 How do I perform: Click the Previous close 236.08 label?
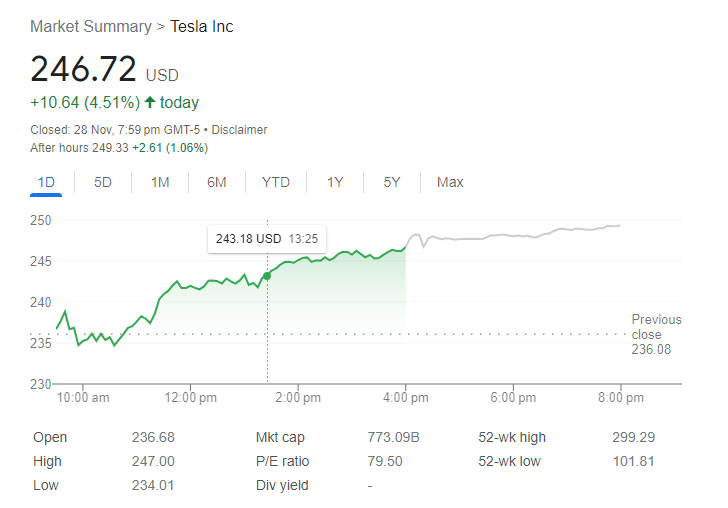click(x=656, y=334)
